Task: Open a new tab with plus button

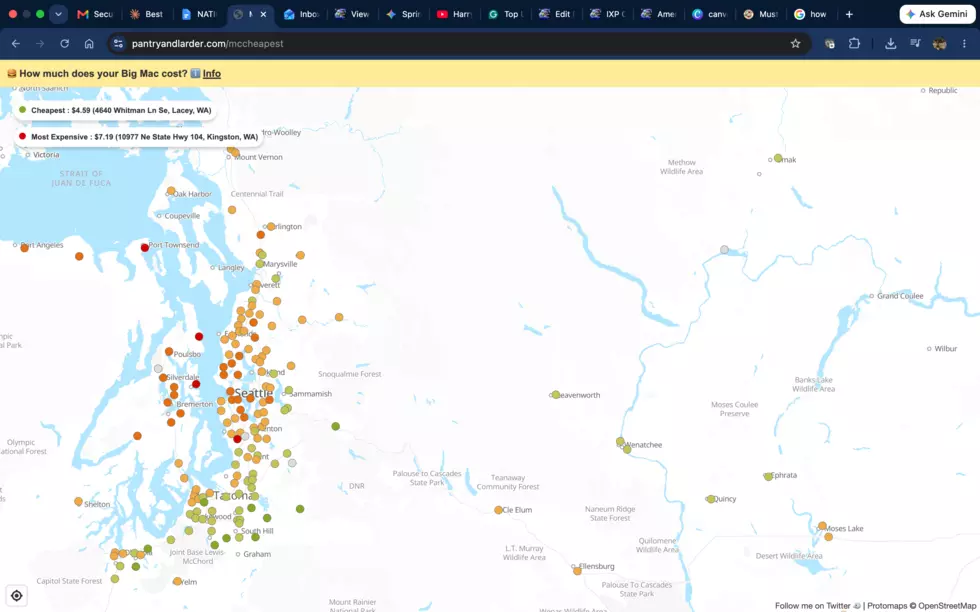Action: (x=849, y=14)
